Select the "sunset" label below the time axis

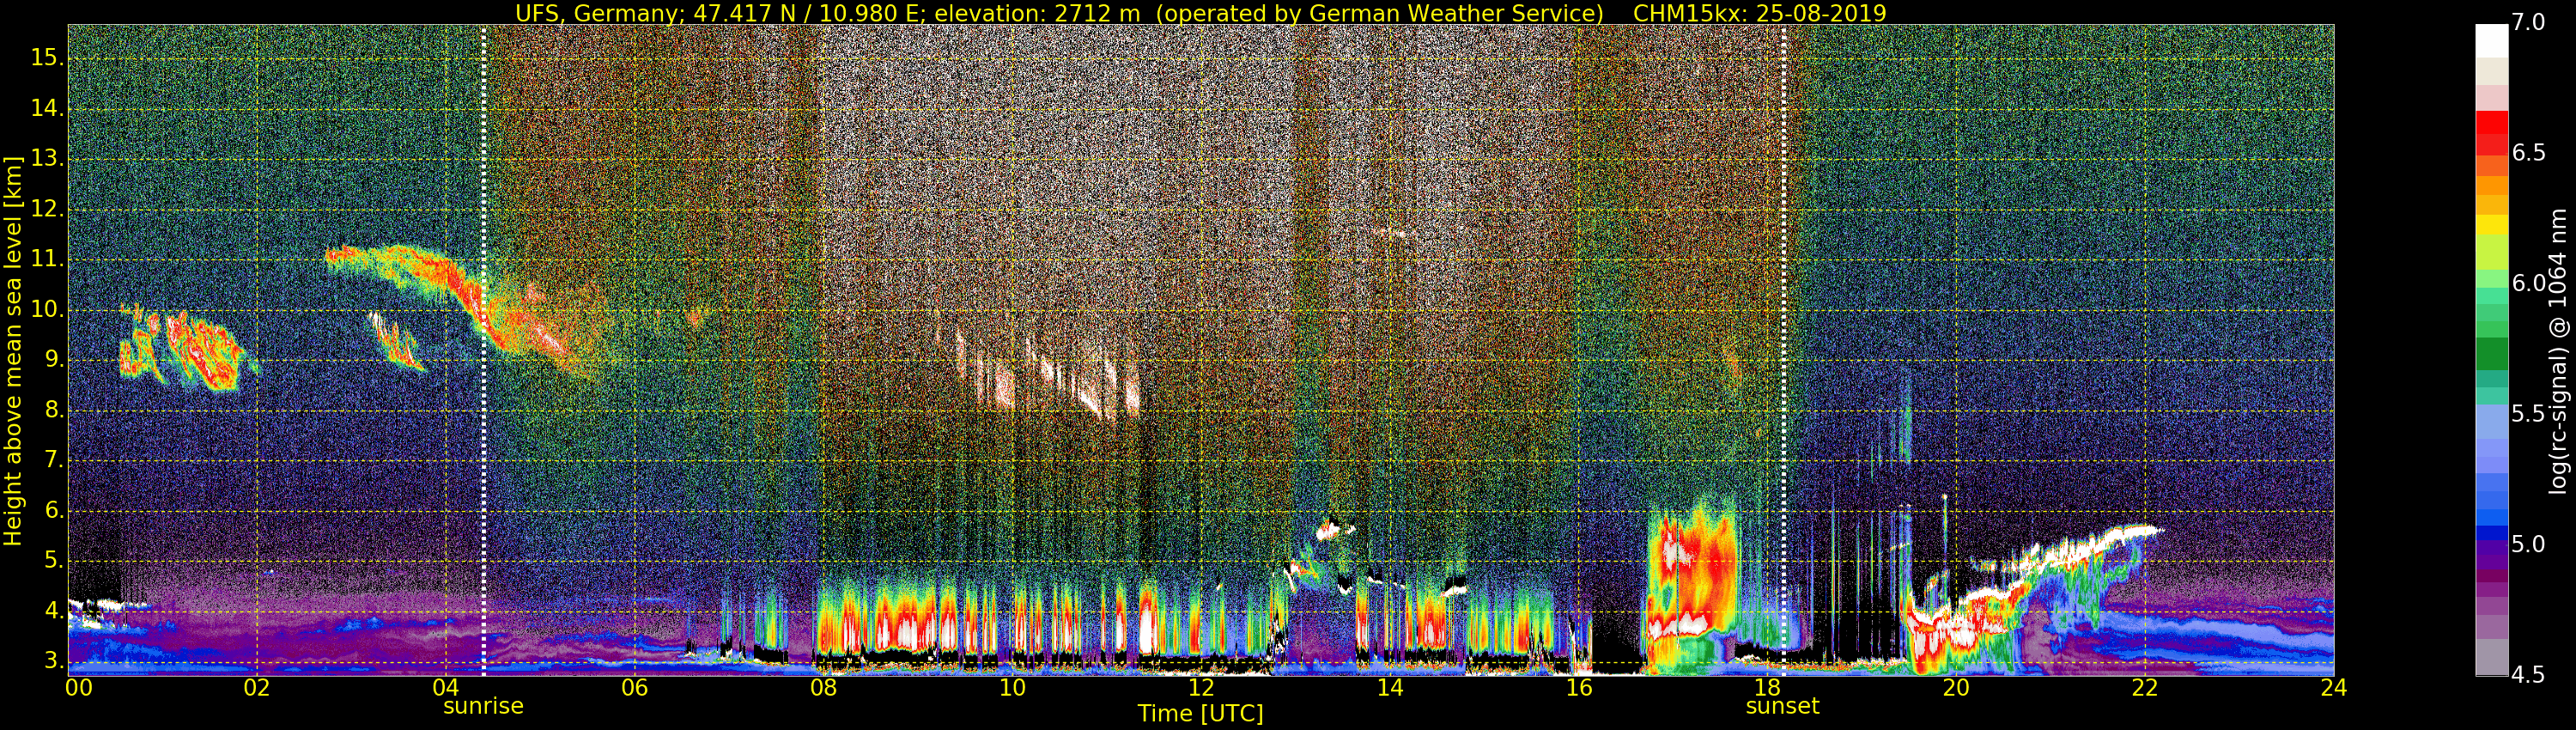[1782, 706]
